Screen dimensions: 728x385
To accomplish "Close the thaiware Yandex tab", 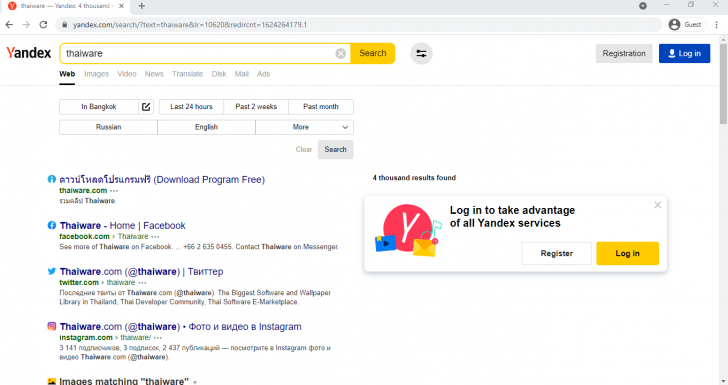I will [121, 6].
